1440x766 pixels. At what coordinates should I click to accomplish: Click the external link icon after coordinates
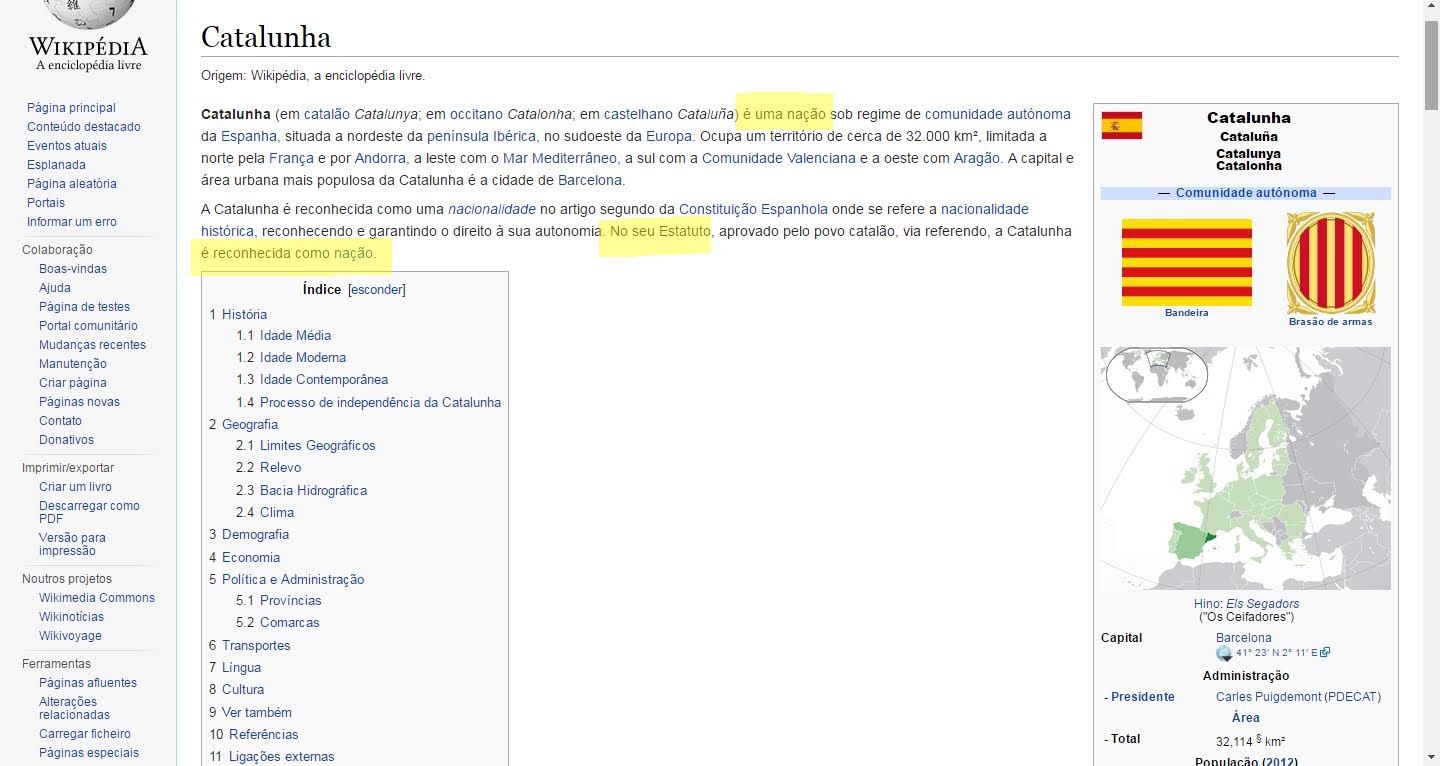pos(1325,653)
